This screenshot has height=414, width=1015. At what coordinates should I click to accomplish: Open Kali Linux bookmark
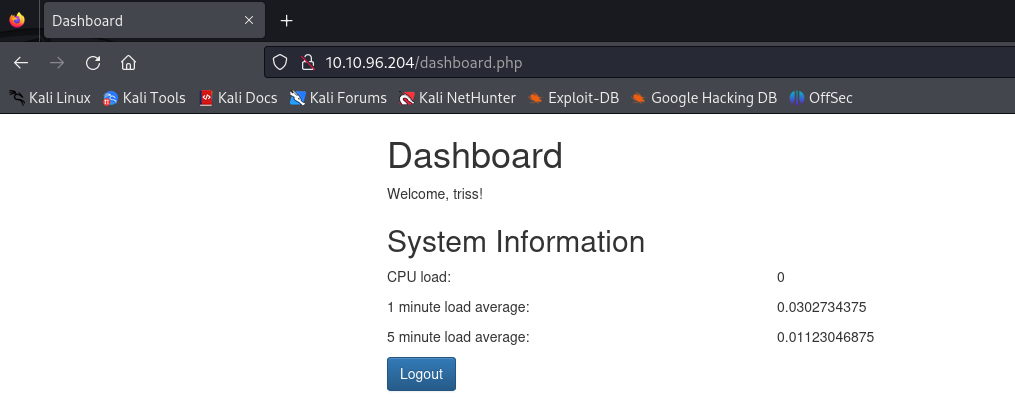(x=50, y=98)
